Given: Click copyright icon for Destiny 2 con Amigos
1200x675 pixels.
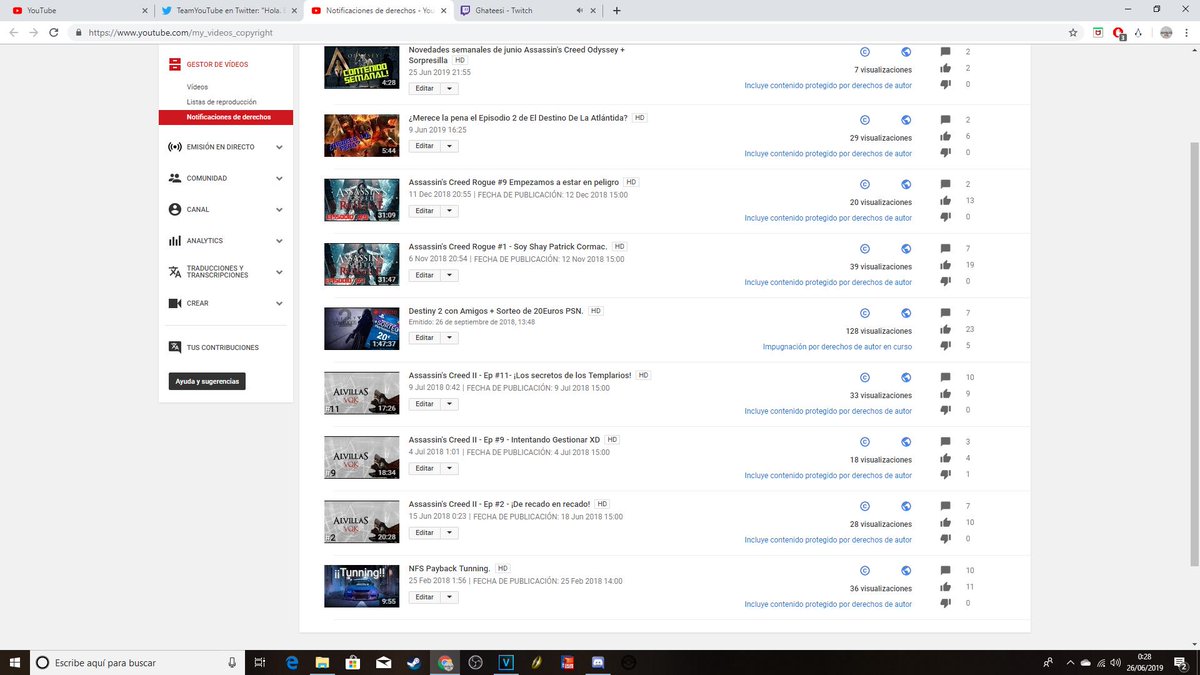Looking at the screenshot, I should tap(865, 313).
